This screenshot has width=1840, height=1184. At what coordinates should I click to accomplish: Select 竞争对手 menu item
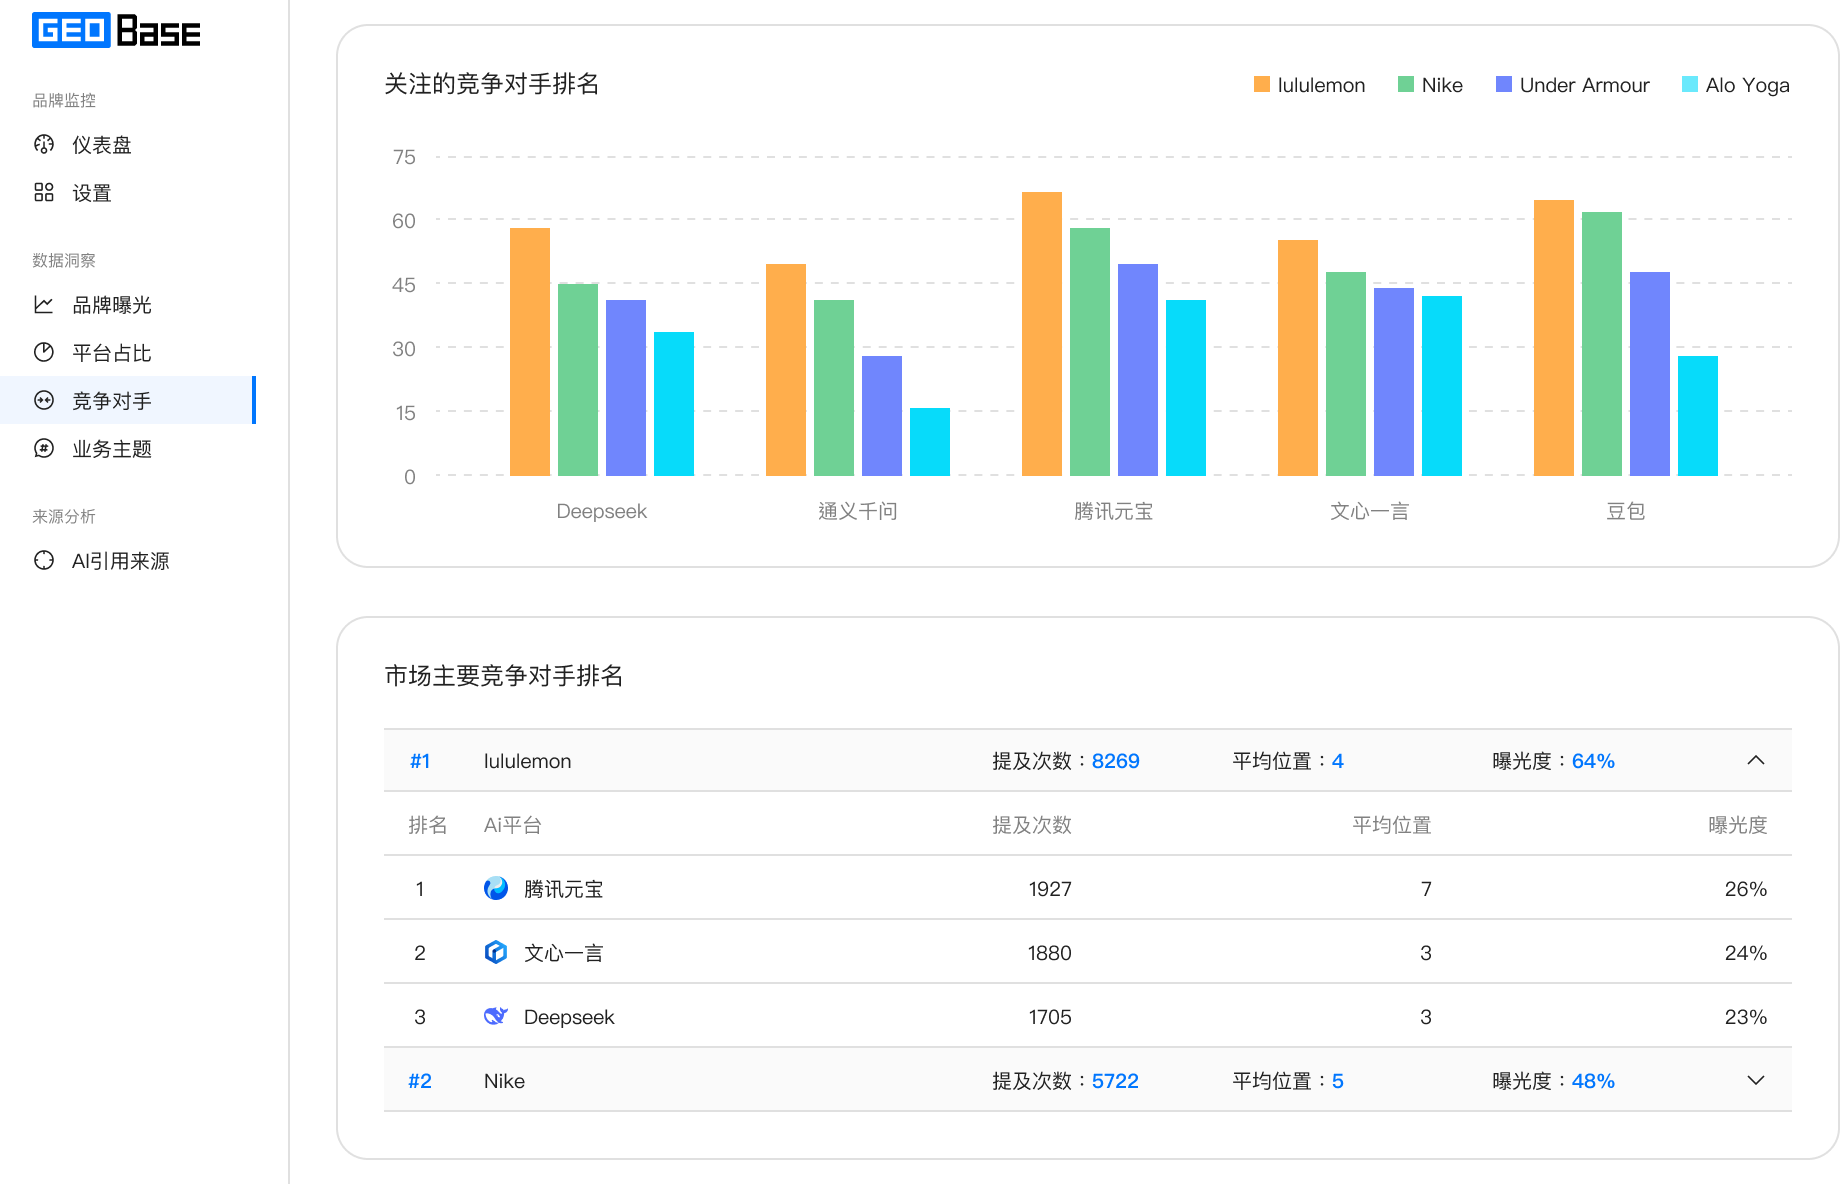[128, 401]
